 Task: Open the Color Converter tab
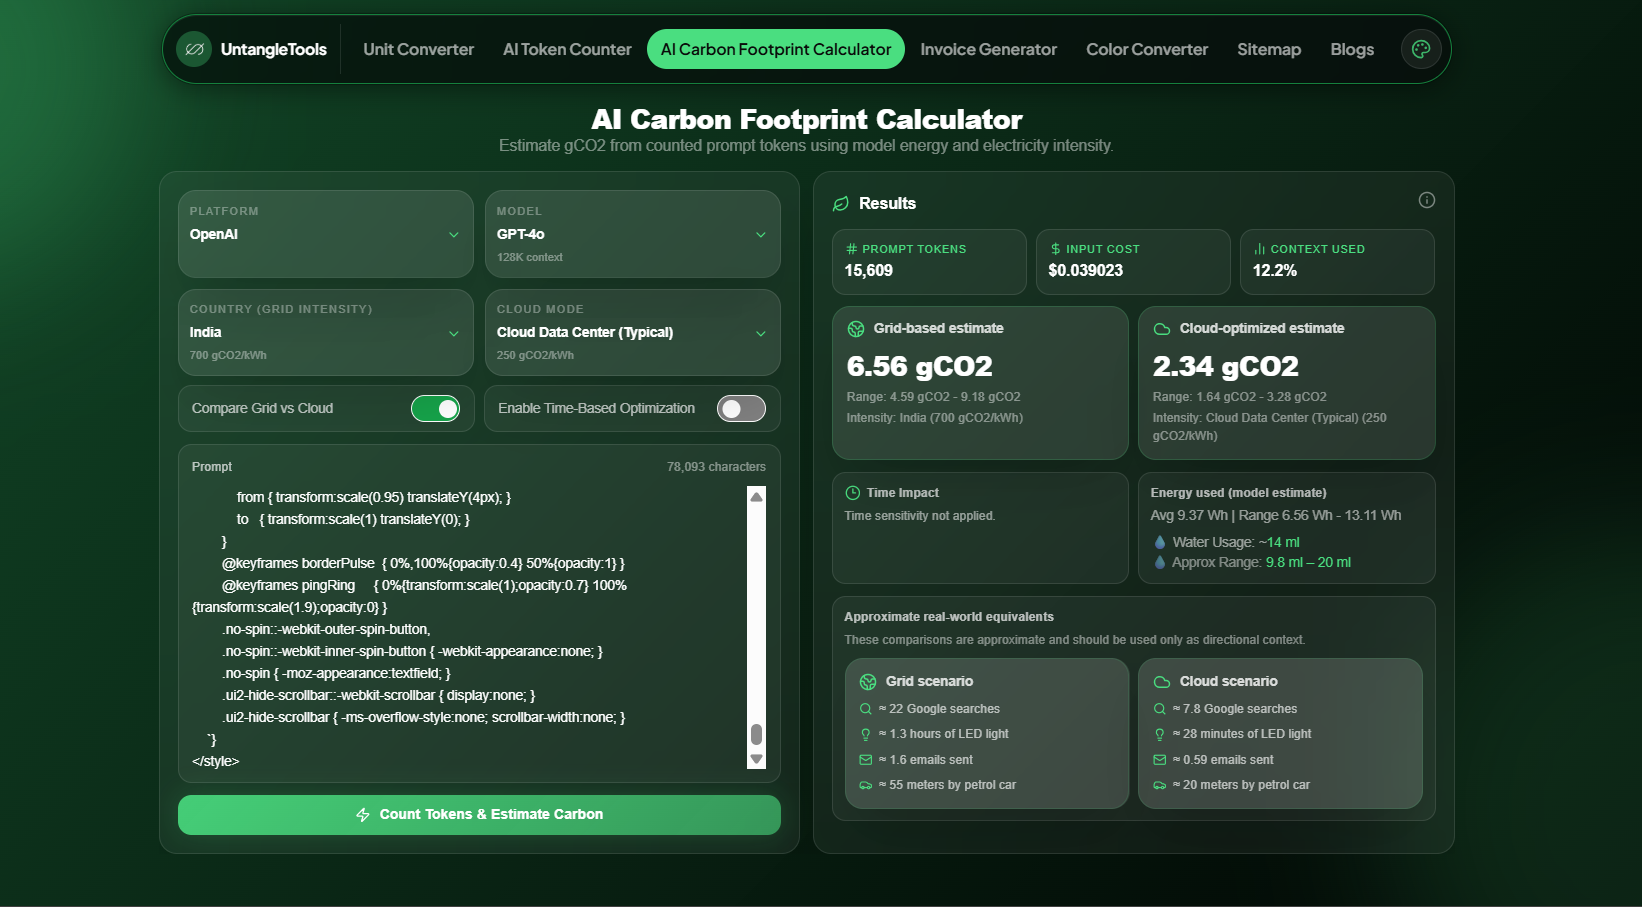click(x=1147, y=49)
